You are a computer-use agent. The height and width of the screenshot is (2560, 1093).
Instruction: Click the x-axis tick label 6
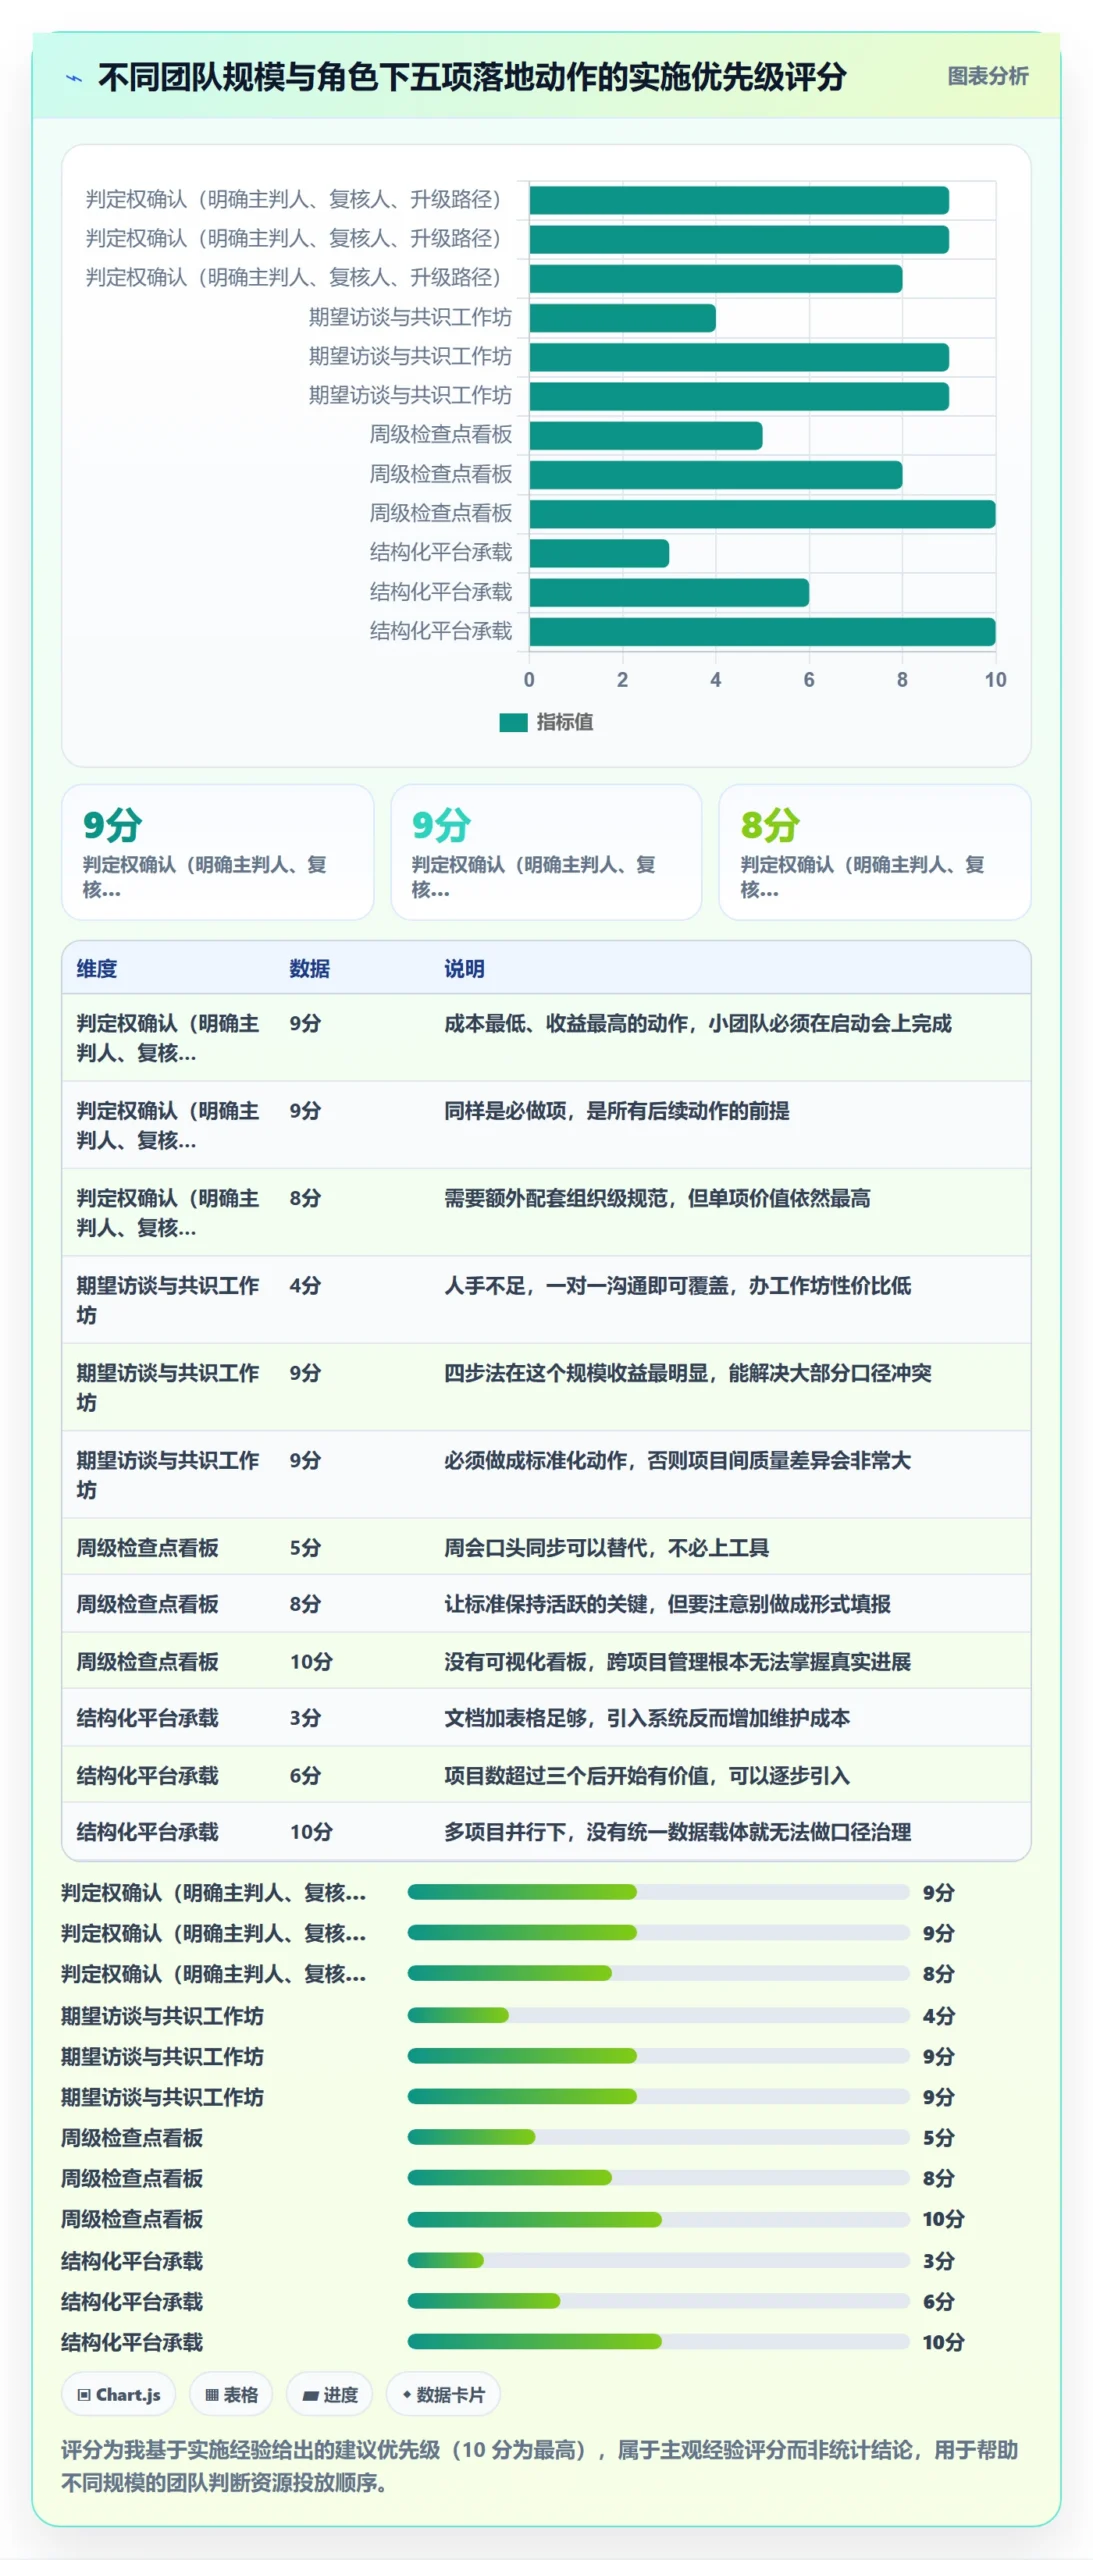pos(808,680)
